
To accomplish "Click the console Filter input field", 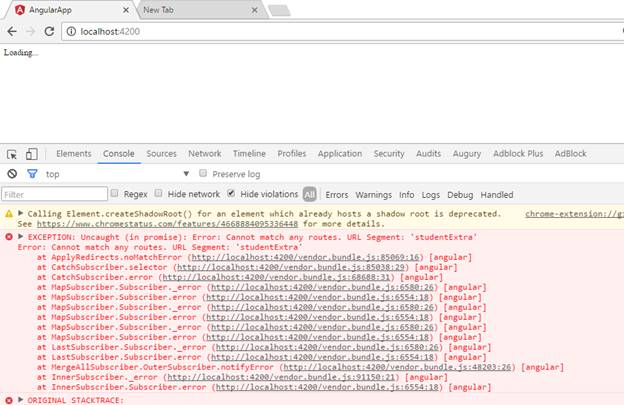I will (x=55, y=195).
